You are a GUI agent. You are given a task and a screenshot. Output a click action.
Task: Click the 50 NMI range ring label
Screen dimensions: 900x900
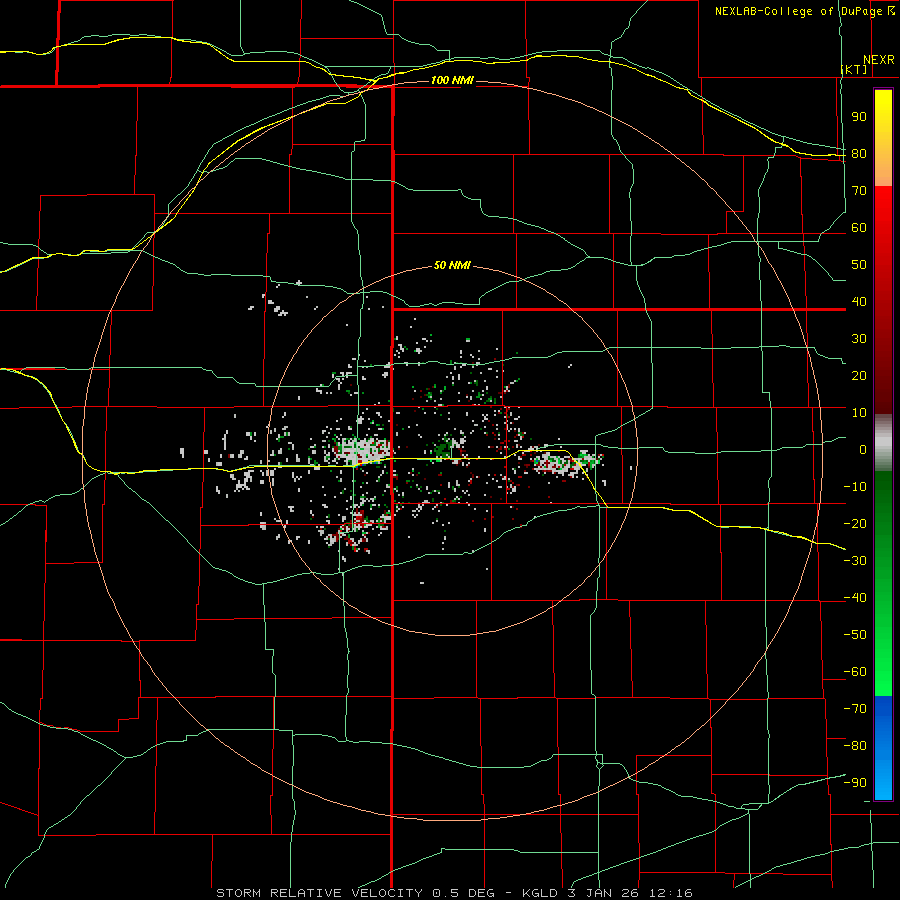pyautogui.click(x=452, y=265)
